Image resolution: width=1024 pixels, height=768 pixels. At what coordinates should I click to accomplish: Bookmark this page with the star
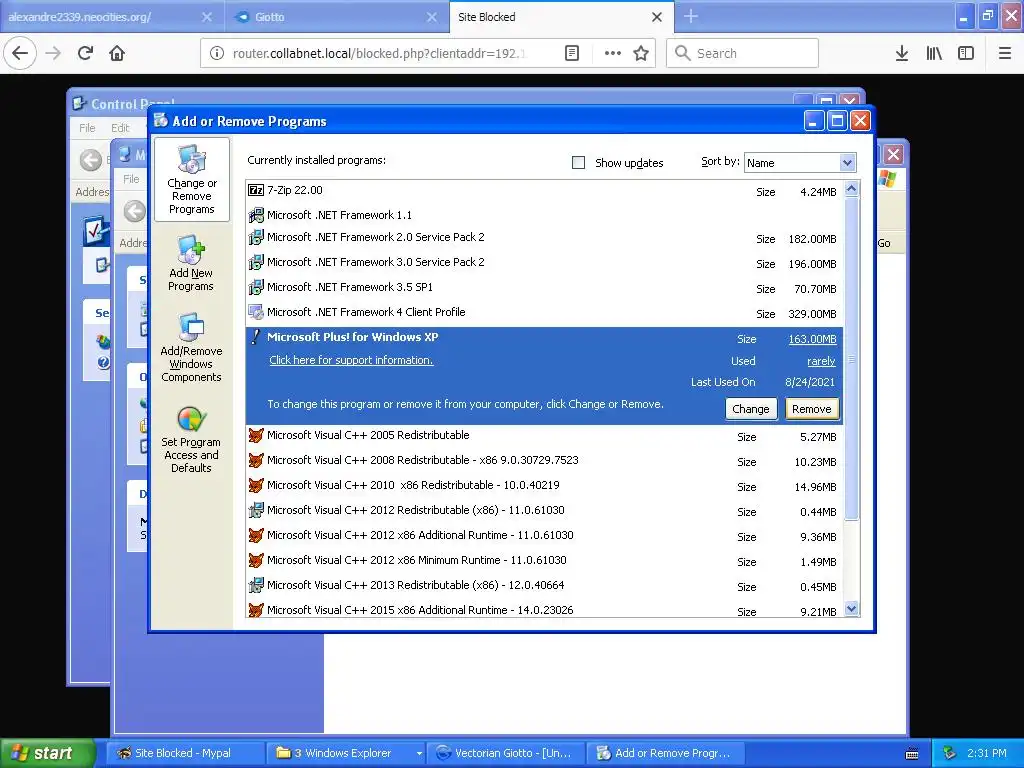[641, 53]
